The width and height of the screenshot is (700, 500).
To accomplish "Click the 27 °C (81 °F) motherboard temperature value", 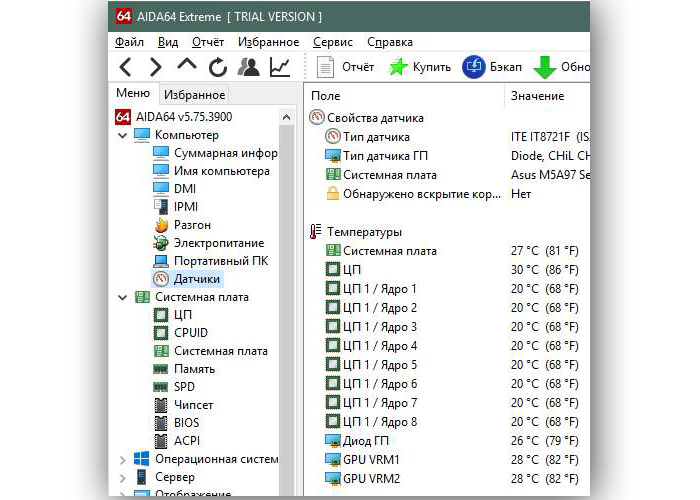I will click(x=545, y=251).
